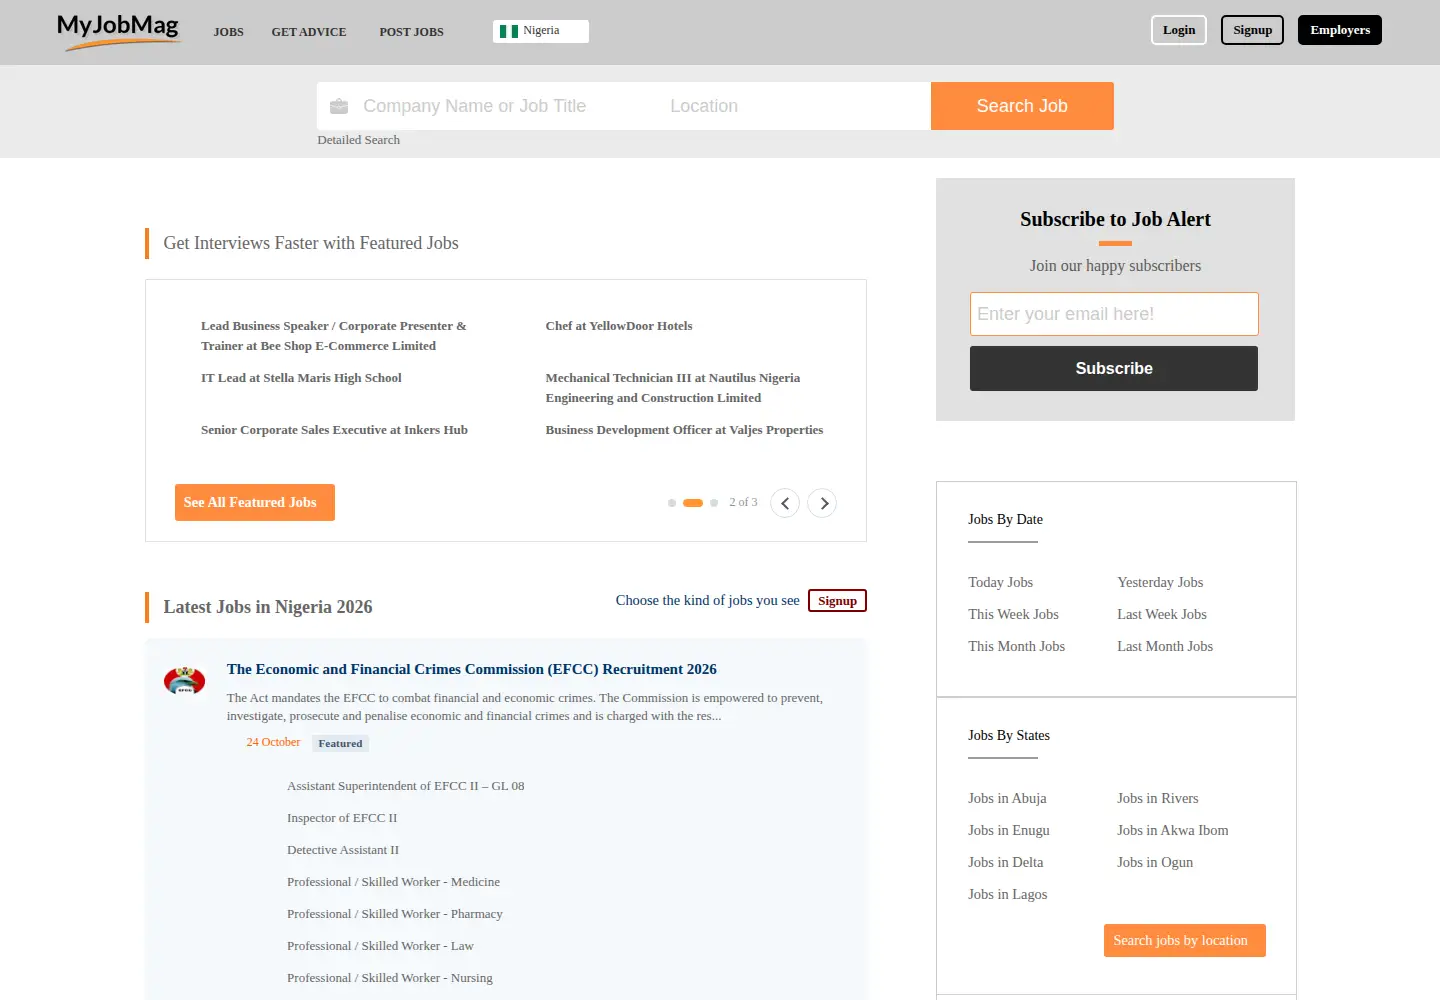Open the Nigeria country selector
The width and height of the screenshot is (1440, 1000).
(541, 31)
